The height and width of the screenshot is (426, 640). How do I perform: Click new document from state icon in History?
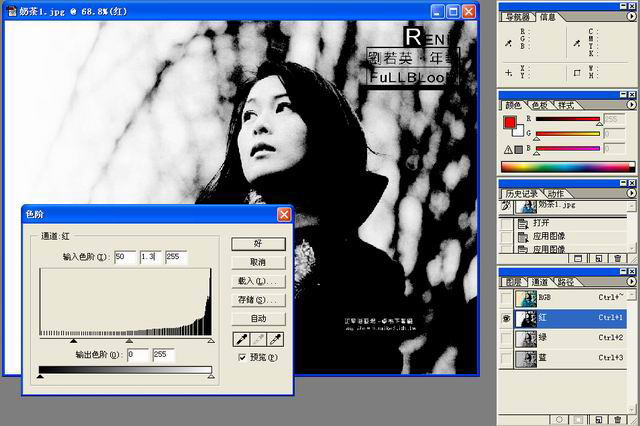tap(578, 258)
